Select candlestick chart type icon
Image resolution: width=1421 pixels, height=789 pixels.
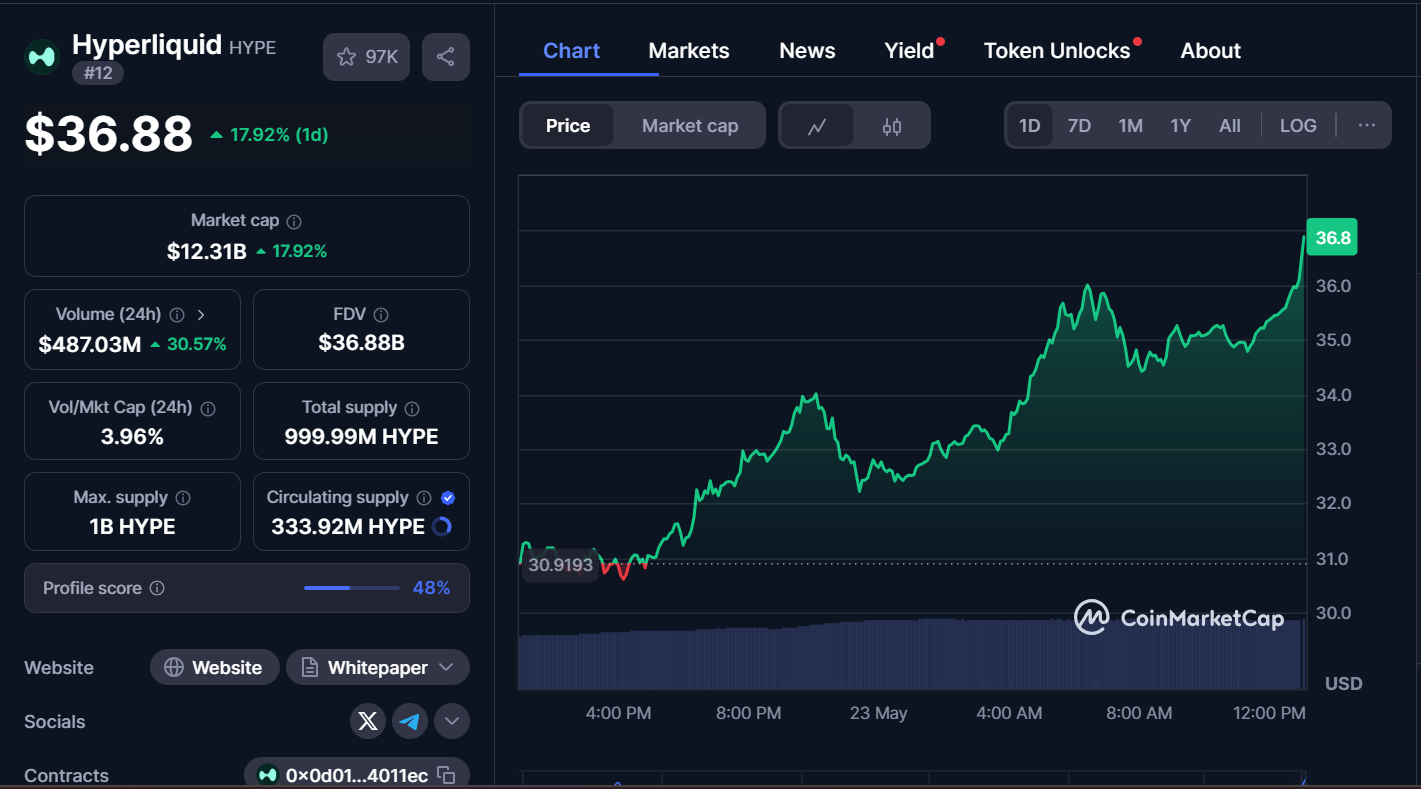[892, 126]
